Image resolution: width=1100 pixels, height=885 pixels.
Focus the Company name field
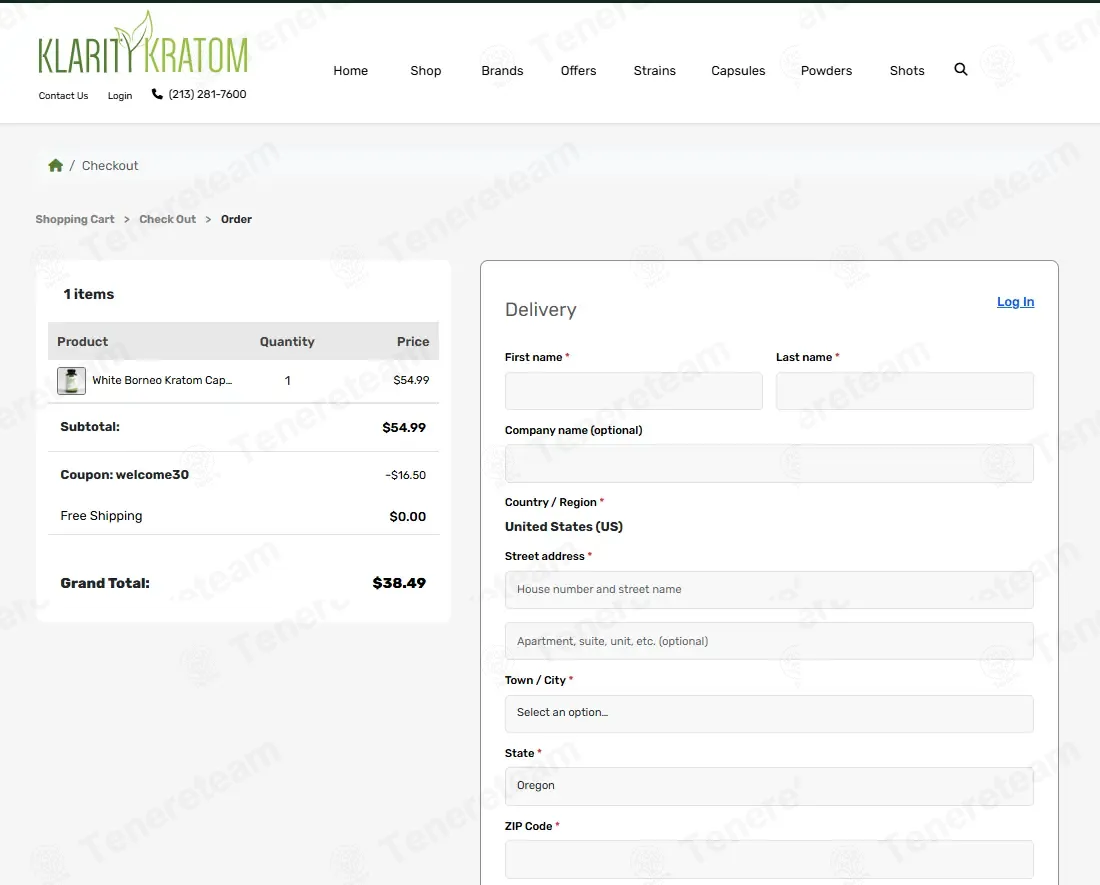click(x=769, y=464)
